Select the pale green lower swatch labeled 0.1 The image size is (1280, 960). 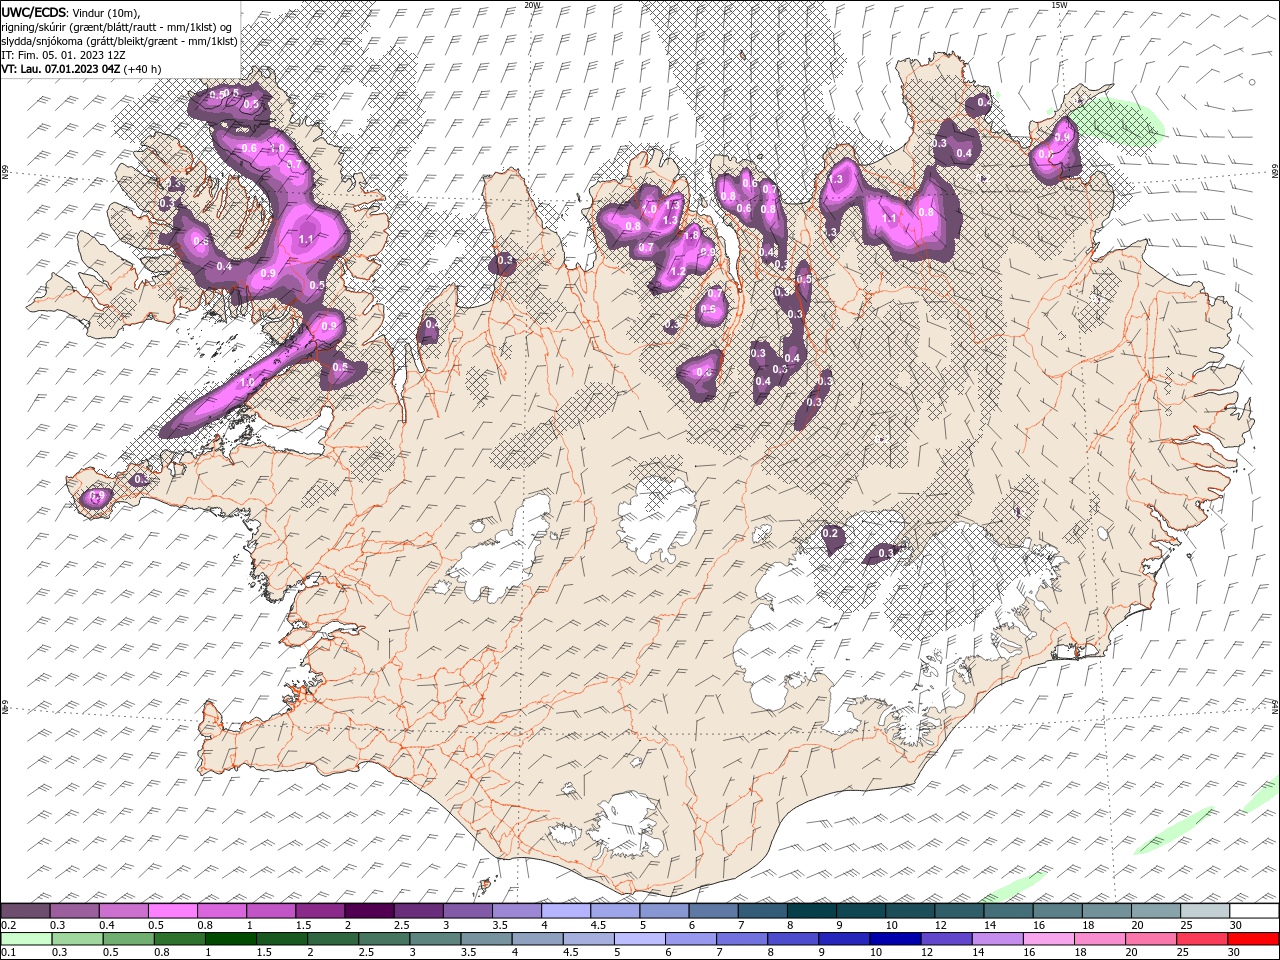click(26, 939)
